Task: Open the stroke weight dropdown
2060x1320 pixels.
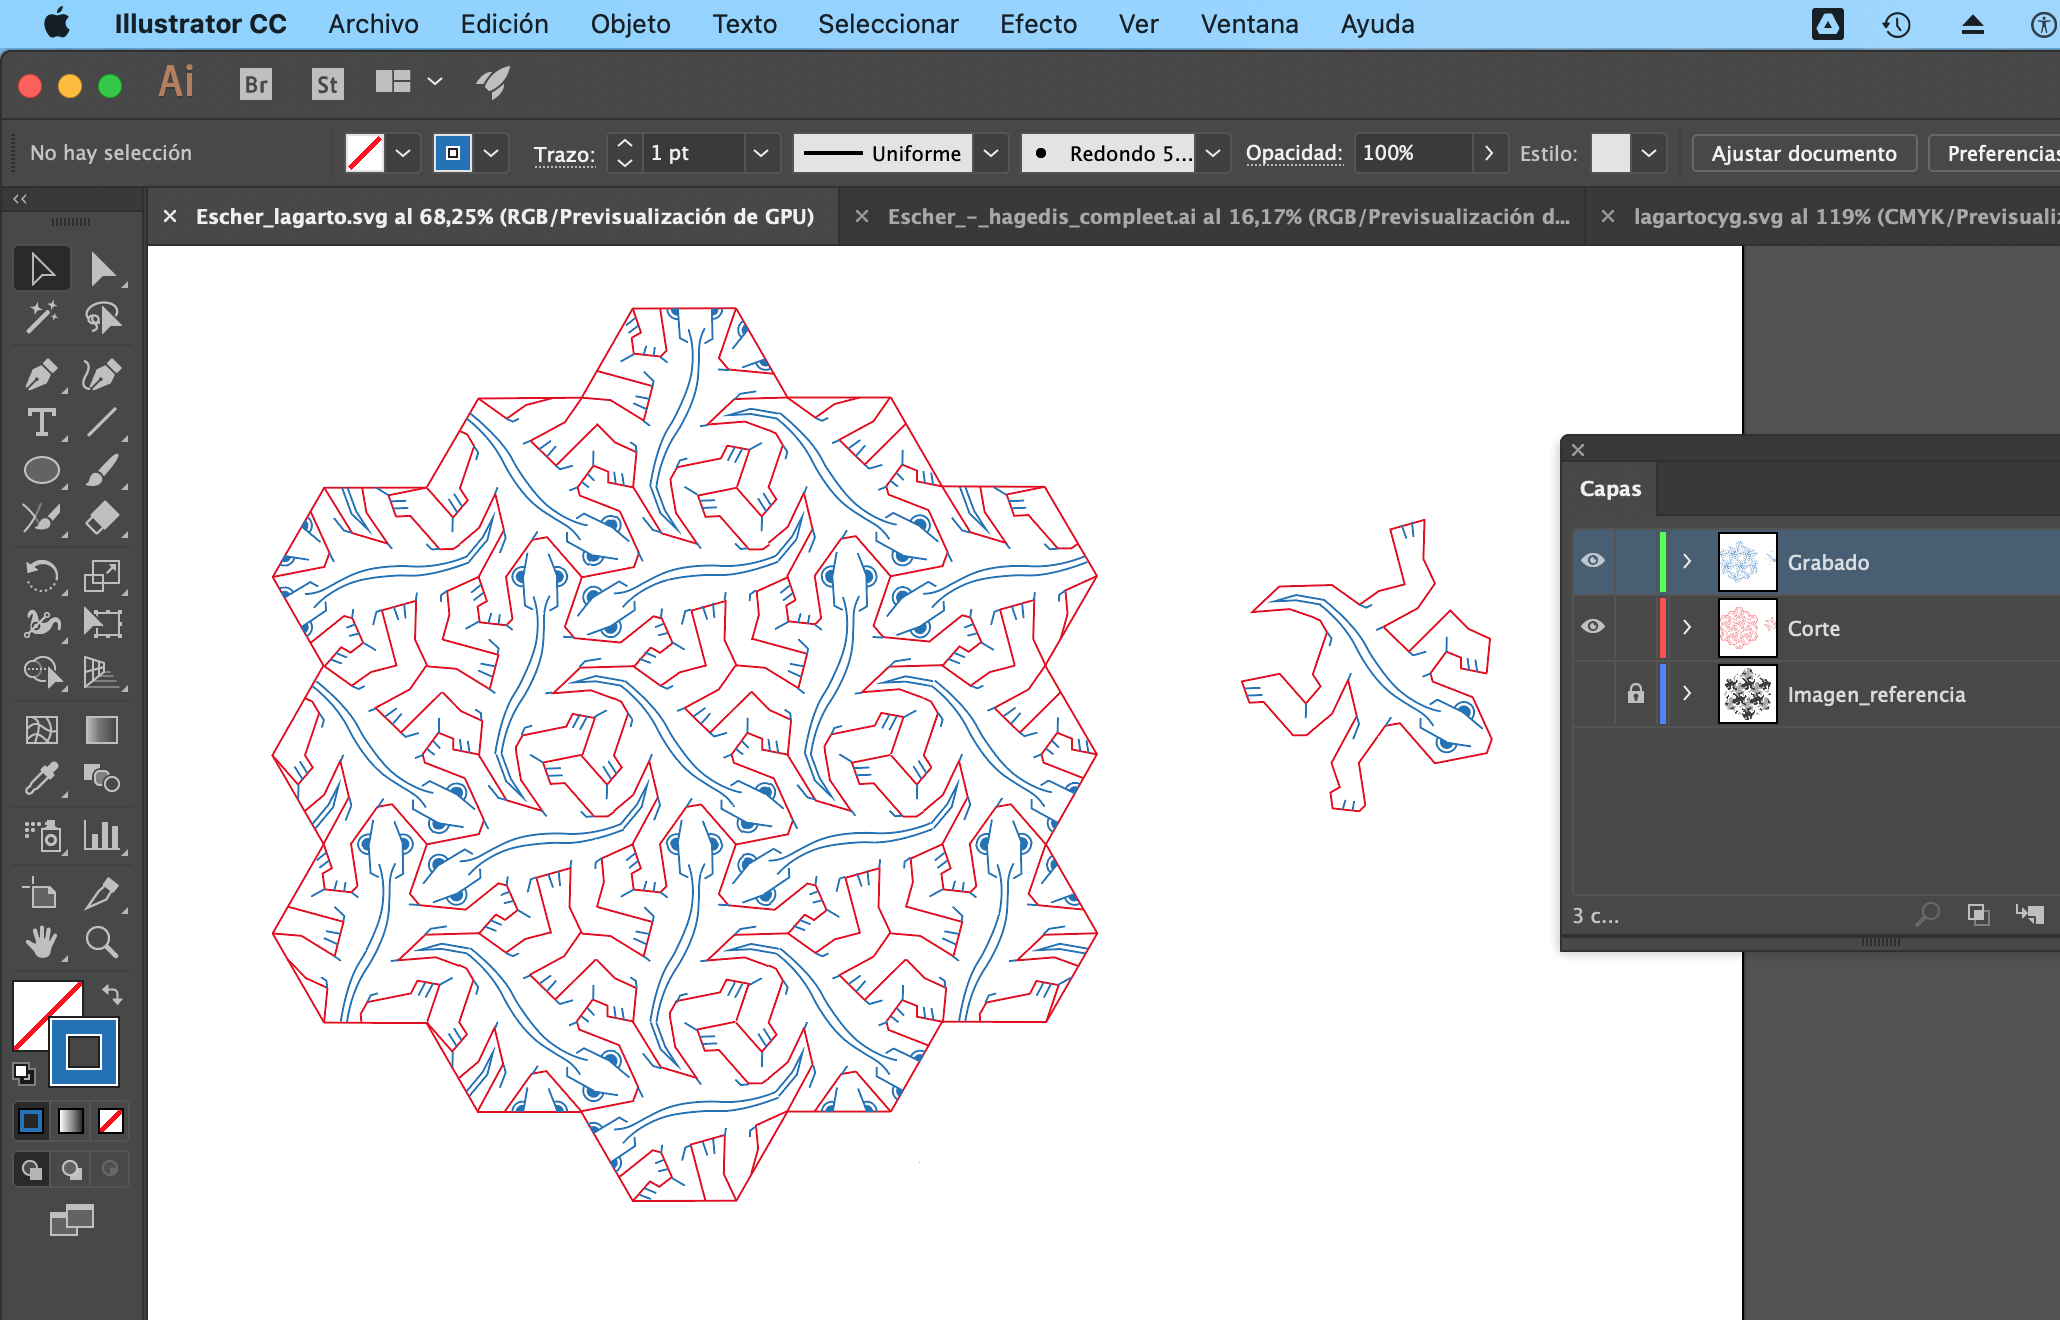Action: point(761,153)
